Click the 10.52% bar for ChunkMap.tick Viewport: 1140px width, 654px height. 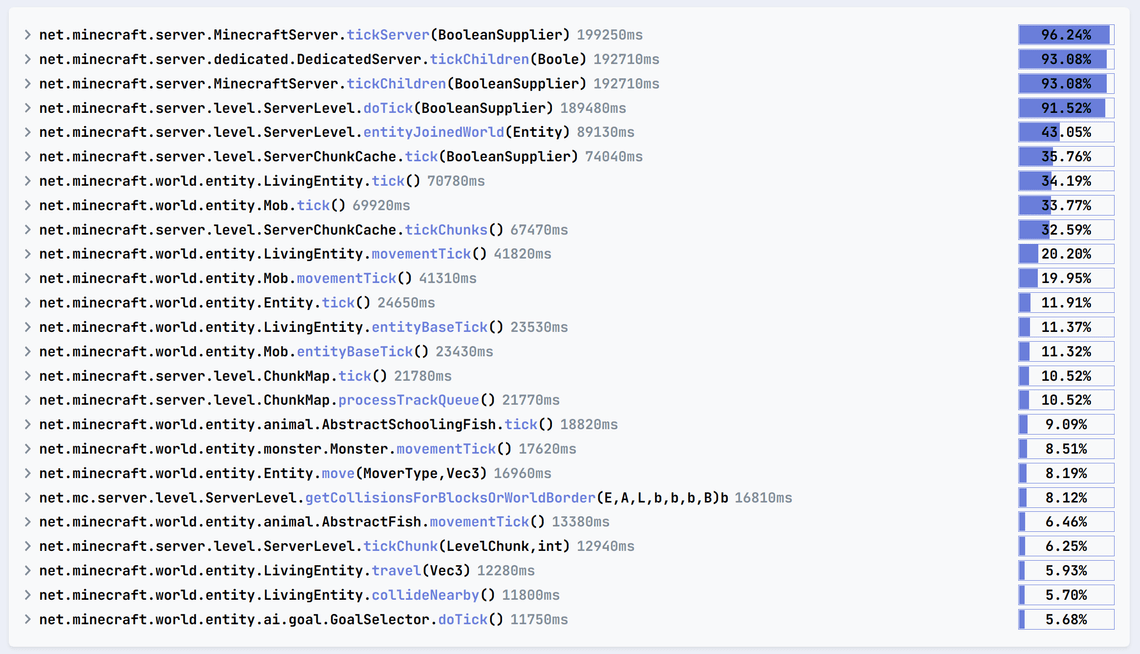[x=1066, y=376]
